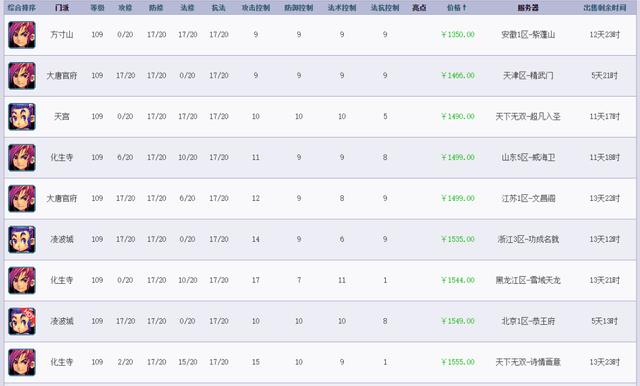Select the 高点 column header
This screenshot has width=640, height=386.
(x=419, y=8)
